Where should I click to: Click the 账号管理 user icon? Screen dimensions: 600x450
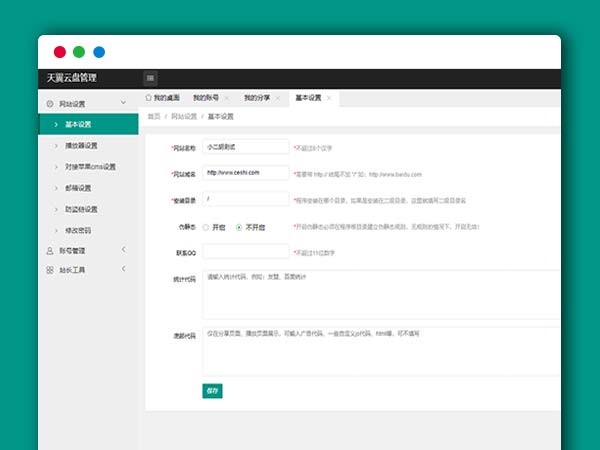pyautogui.click(x=50, y=250)
